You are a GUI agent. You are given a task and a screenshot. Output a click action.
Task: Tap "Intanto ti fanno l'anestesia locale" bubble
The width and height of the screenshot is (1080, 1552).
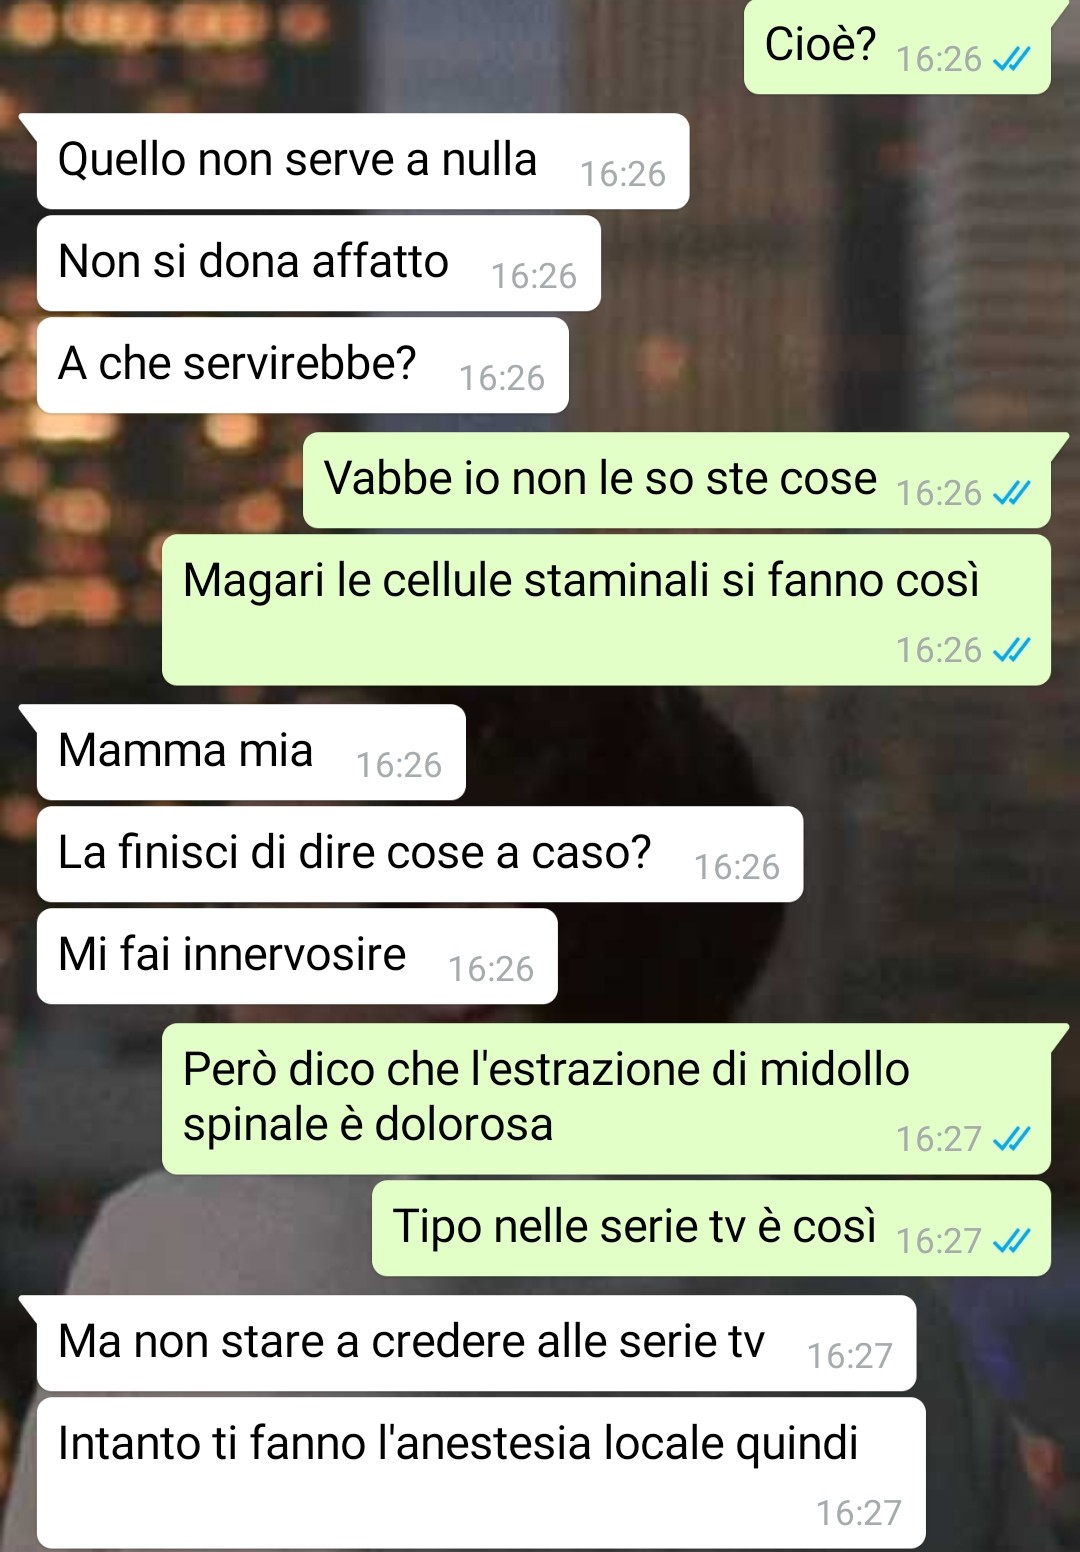click(481, 1473)
